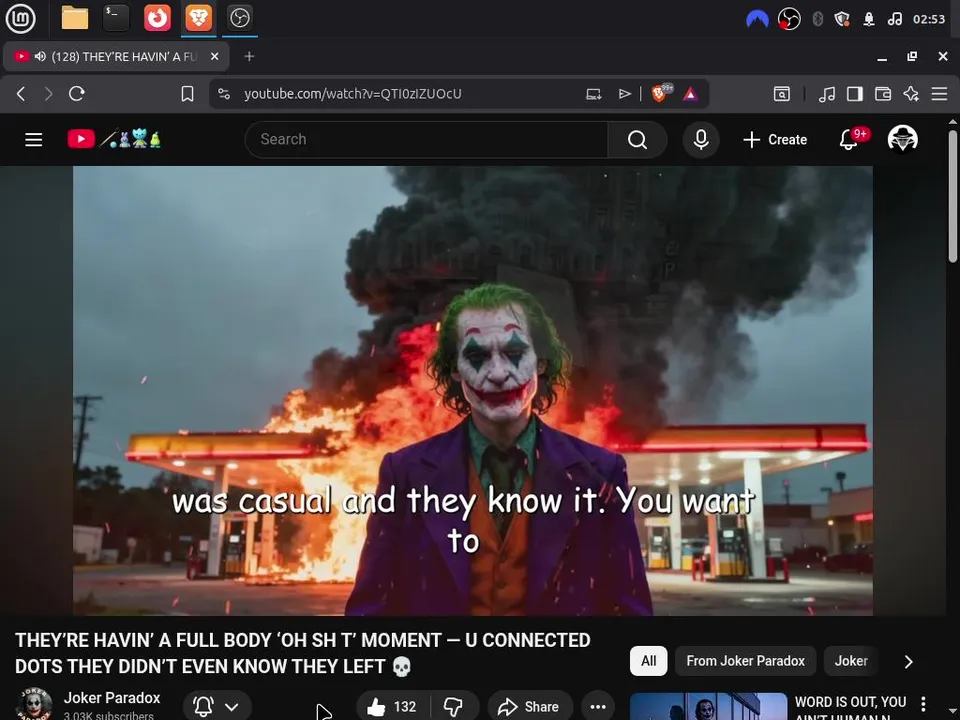960x720 pixels.
Task: Open the blue VPN tray icon
Action: pos(757,19)
